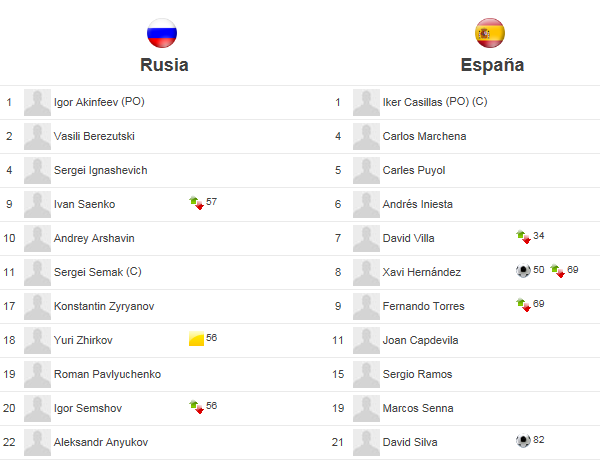The height and width of the screenshot is (461, 600).
Task: Click Ivan Saenko's substitution icon at minute 57
Action: [196, 203]
